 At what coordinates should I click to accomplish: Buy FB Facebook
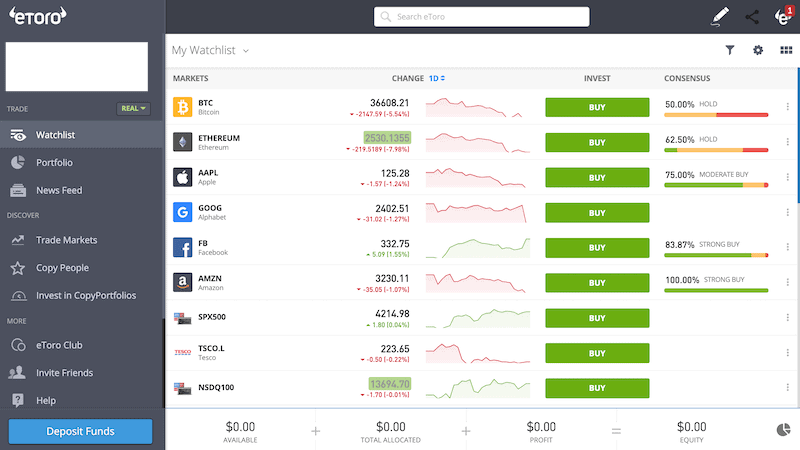pyautogui.click(x=597, y=247)
